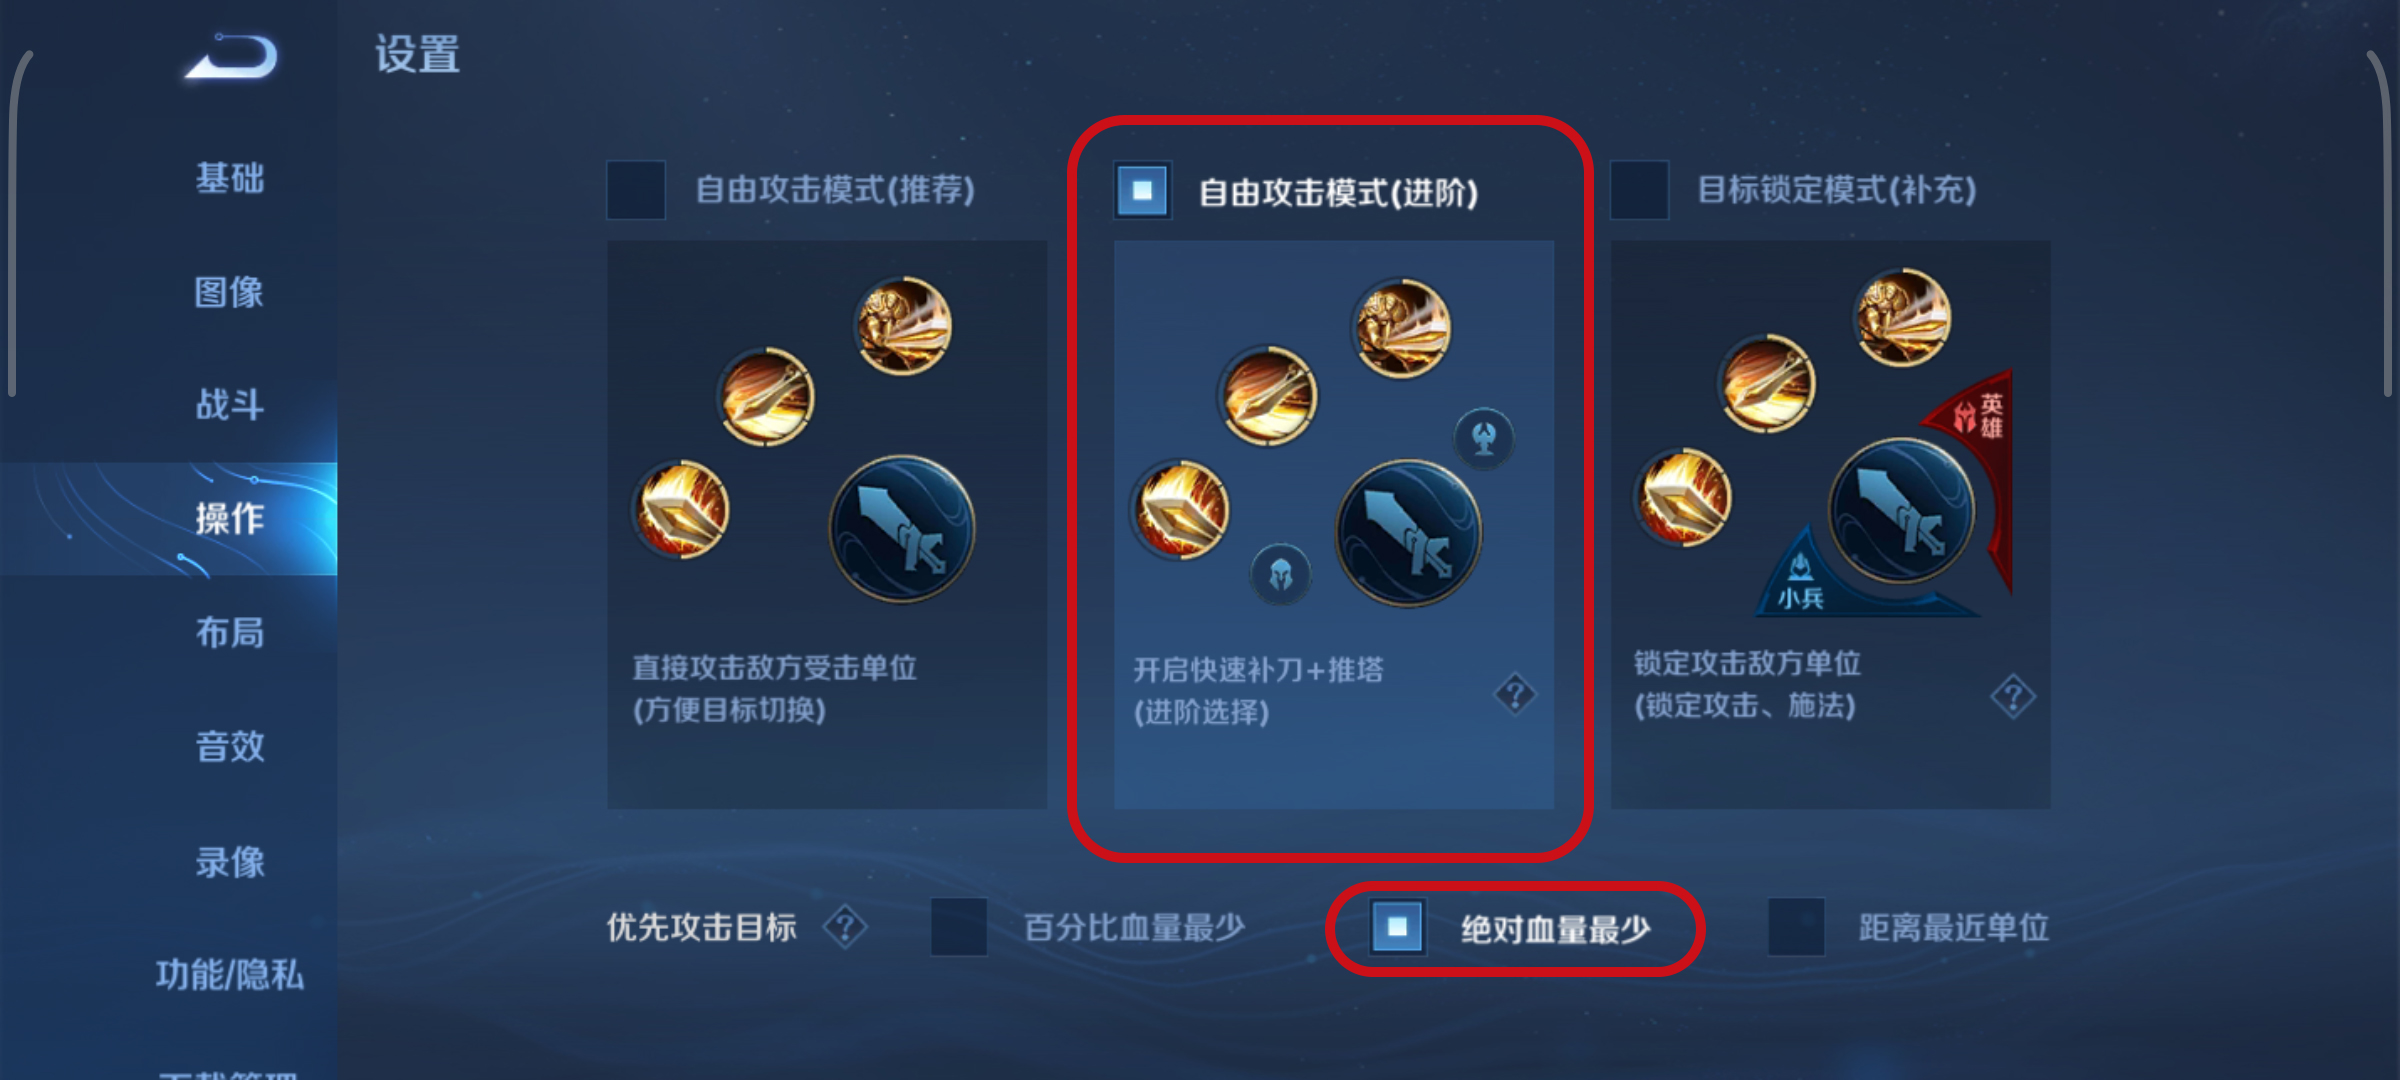Tap the 小兵 minion lock icon
Viewport: 2400px width, 1080px height.
pos(1800,582)
